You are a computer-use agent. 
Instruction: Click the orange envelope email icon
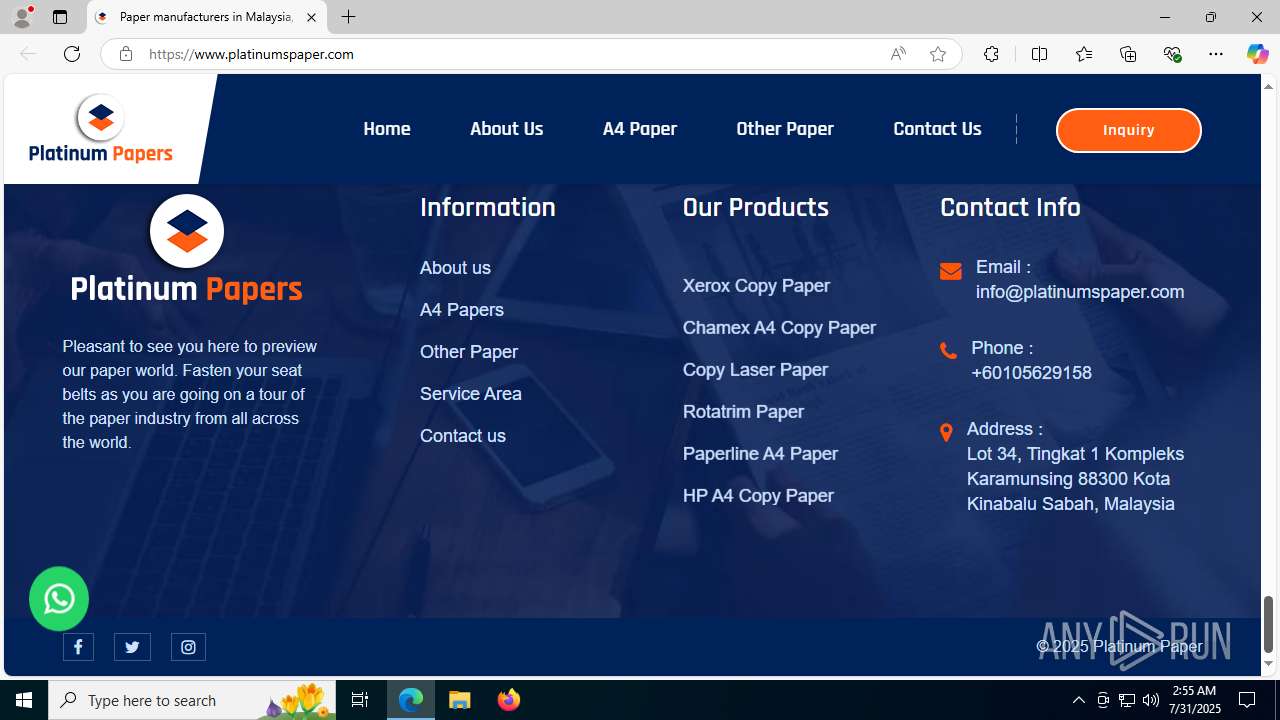(951, 271)
